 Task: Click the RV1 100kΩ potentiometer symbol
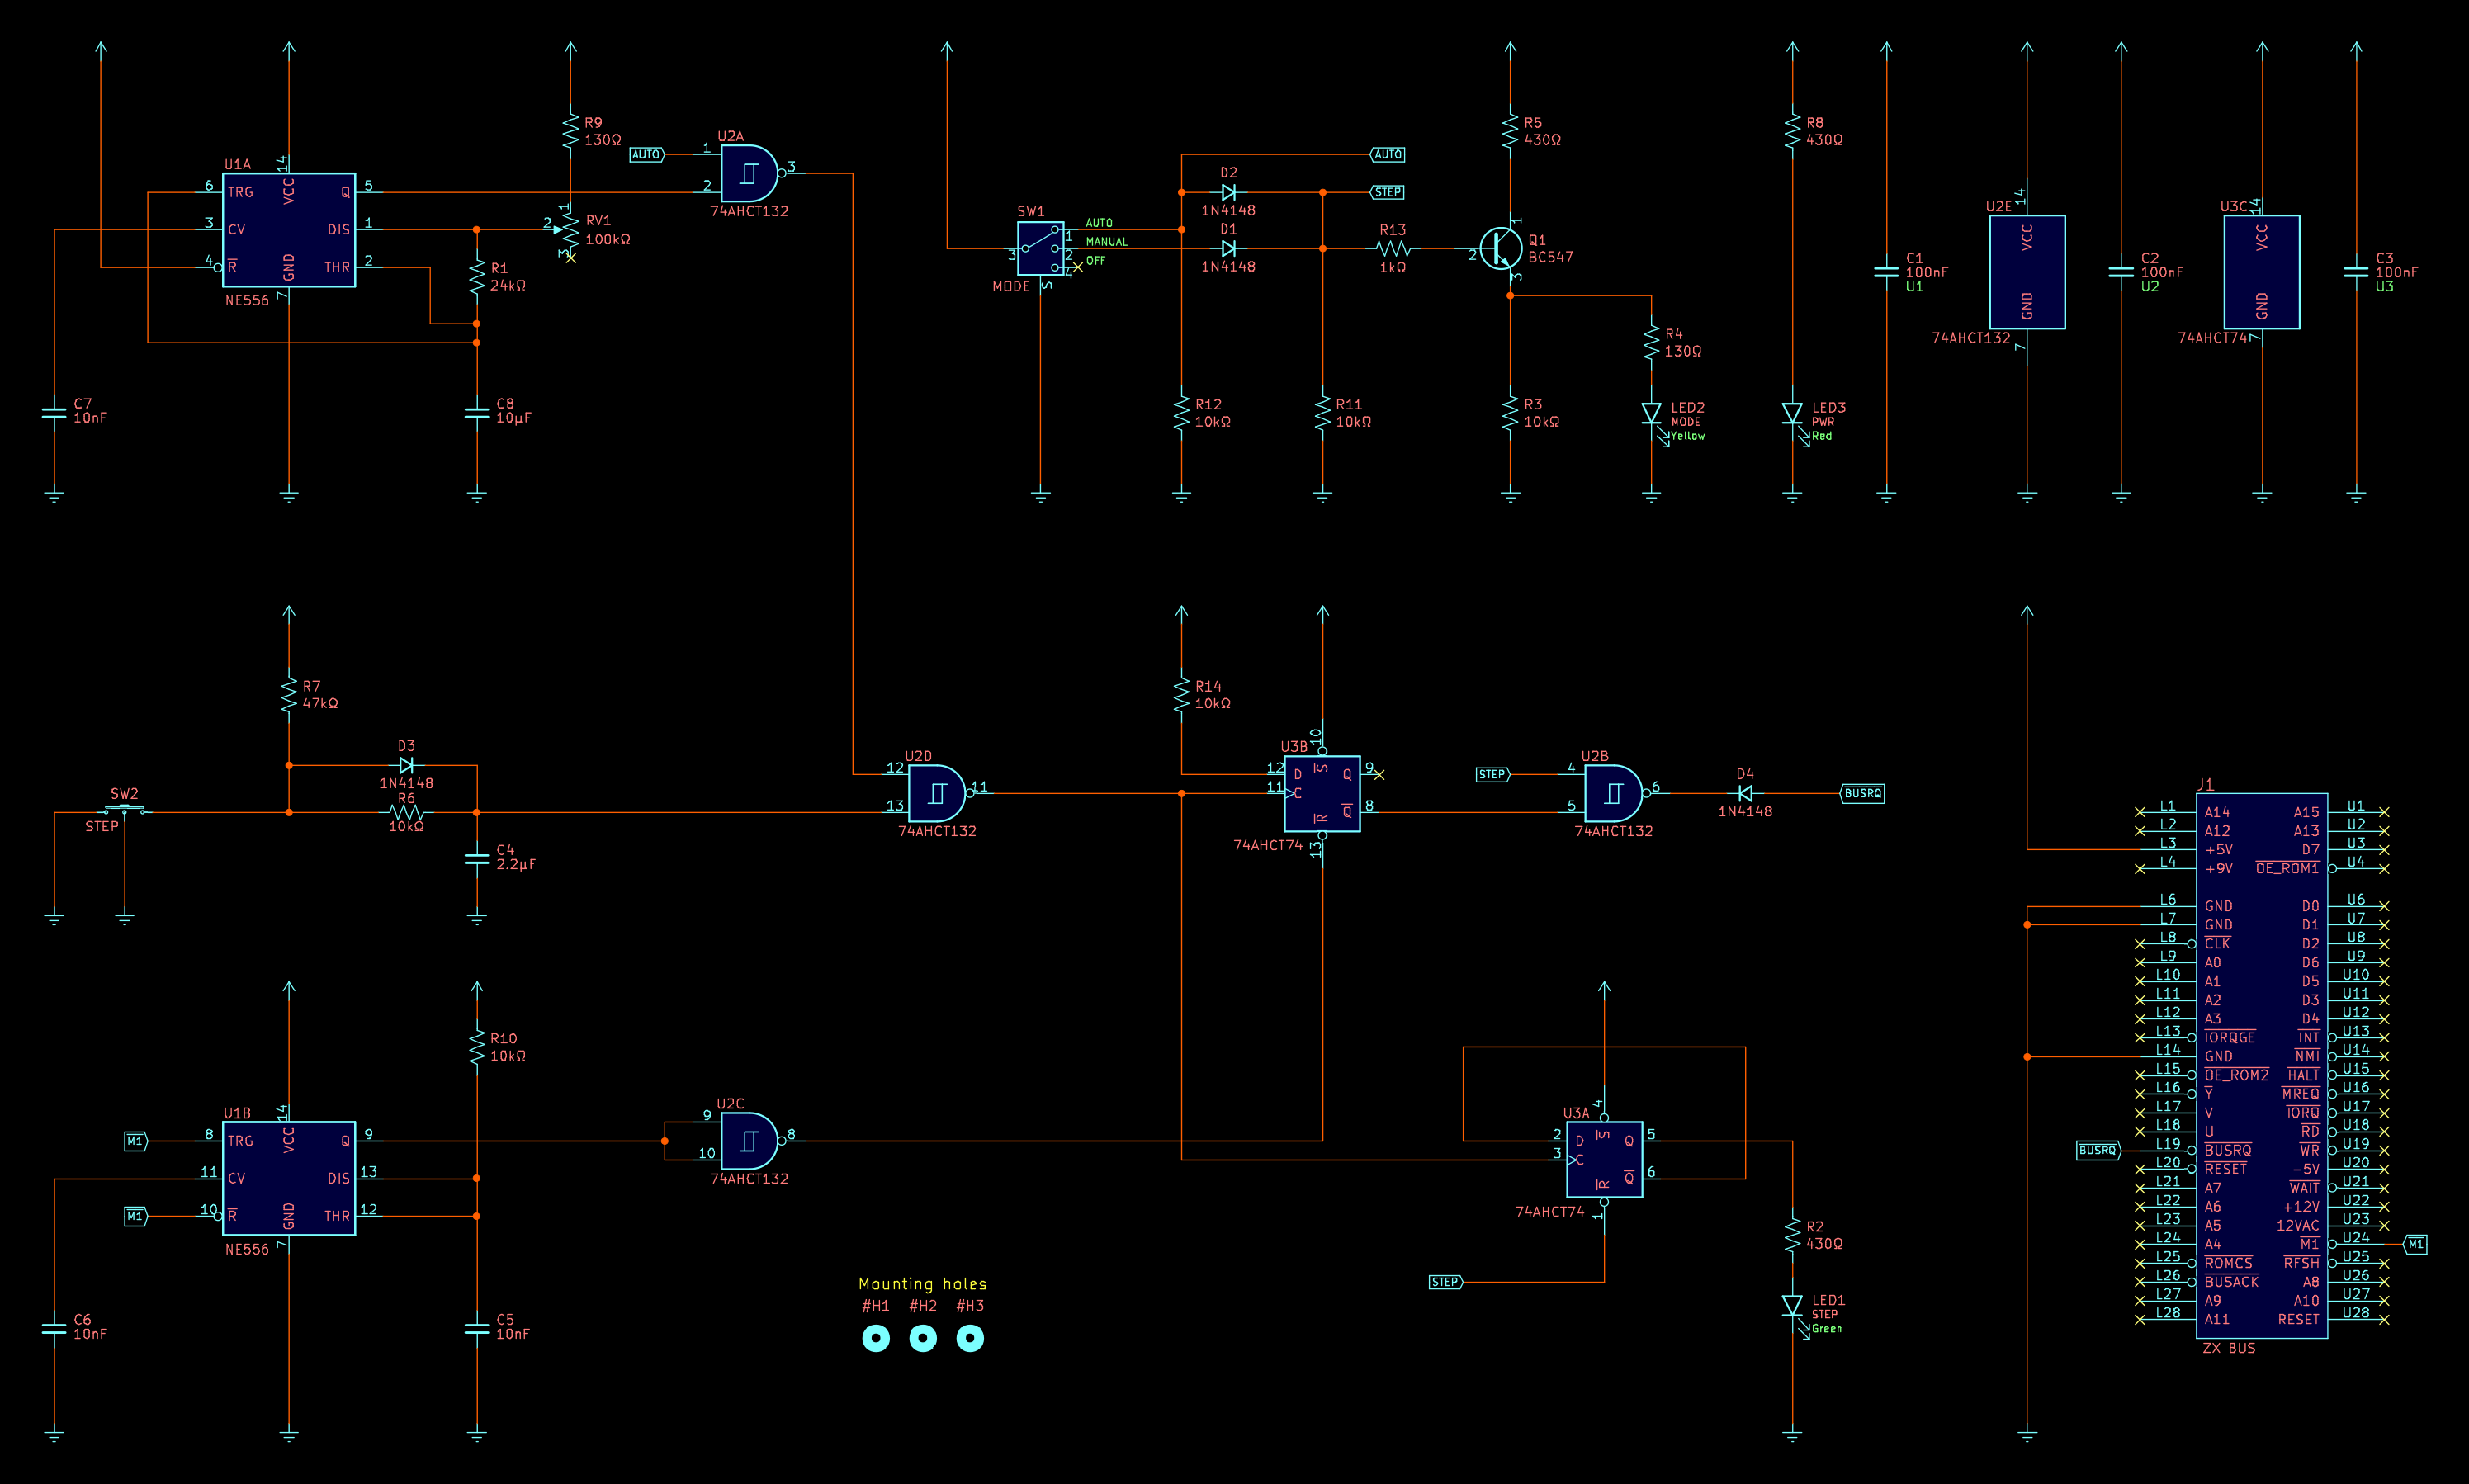click(571, 230)
